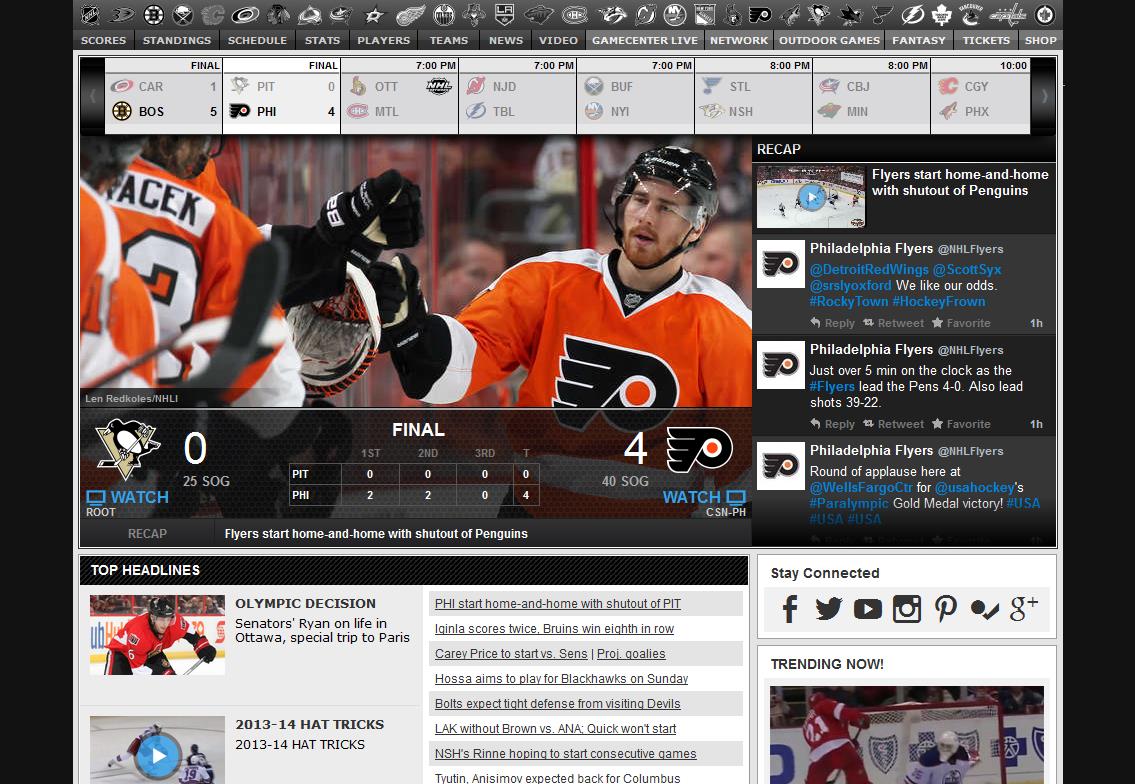Image resolution: width=1135 pixels, height=784 pixels.
Task: Open RECAP link below the box score
Action: coord(147,534)
